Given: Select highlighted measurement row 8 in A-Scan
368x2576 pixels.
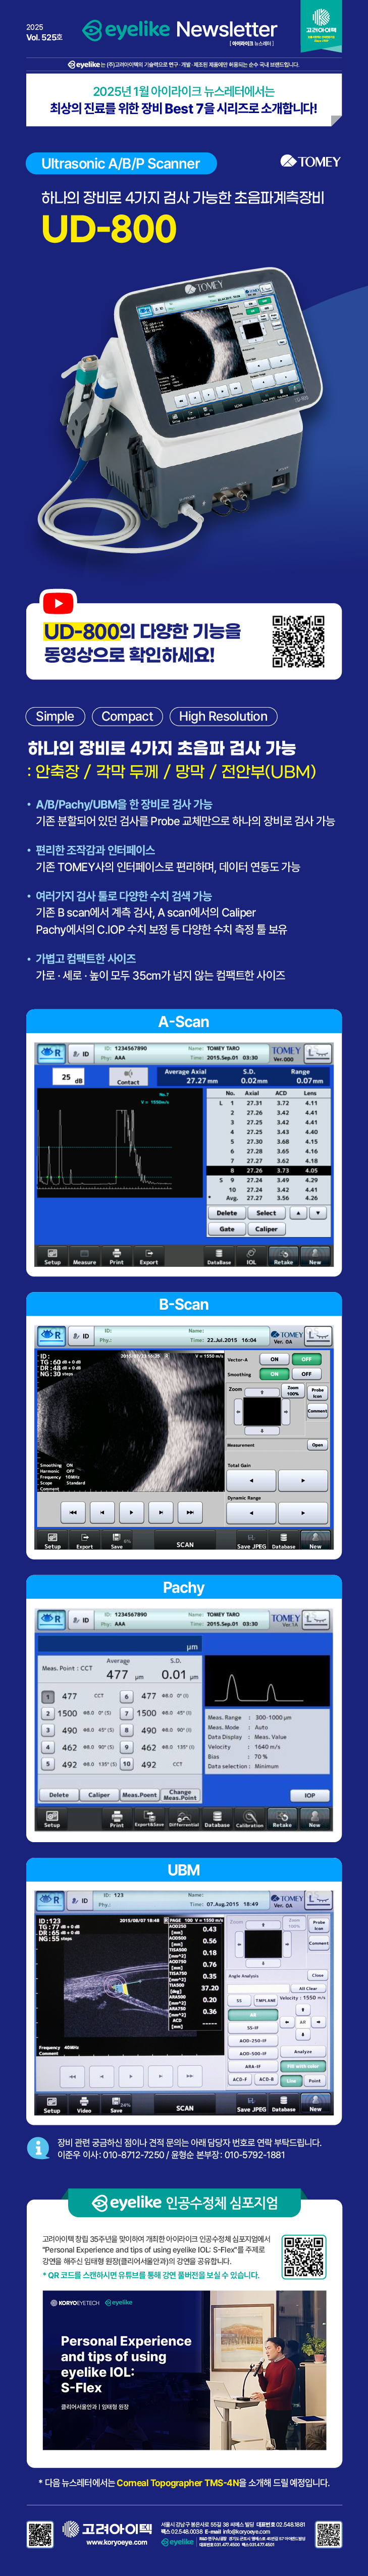Looking at the screenshot, I should (267, 1170).
